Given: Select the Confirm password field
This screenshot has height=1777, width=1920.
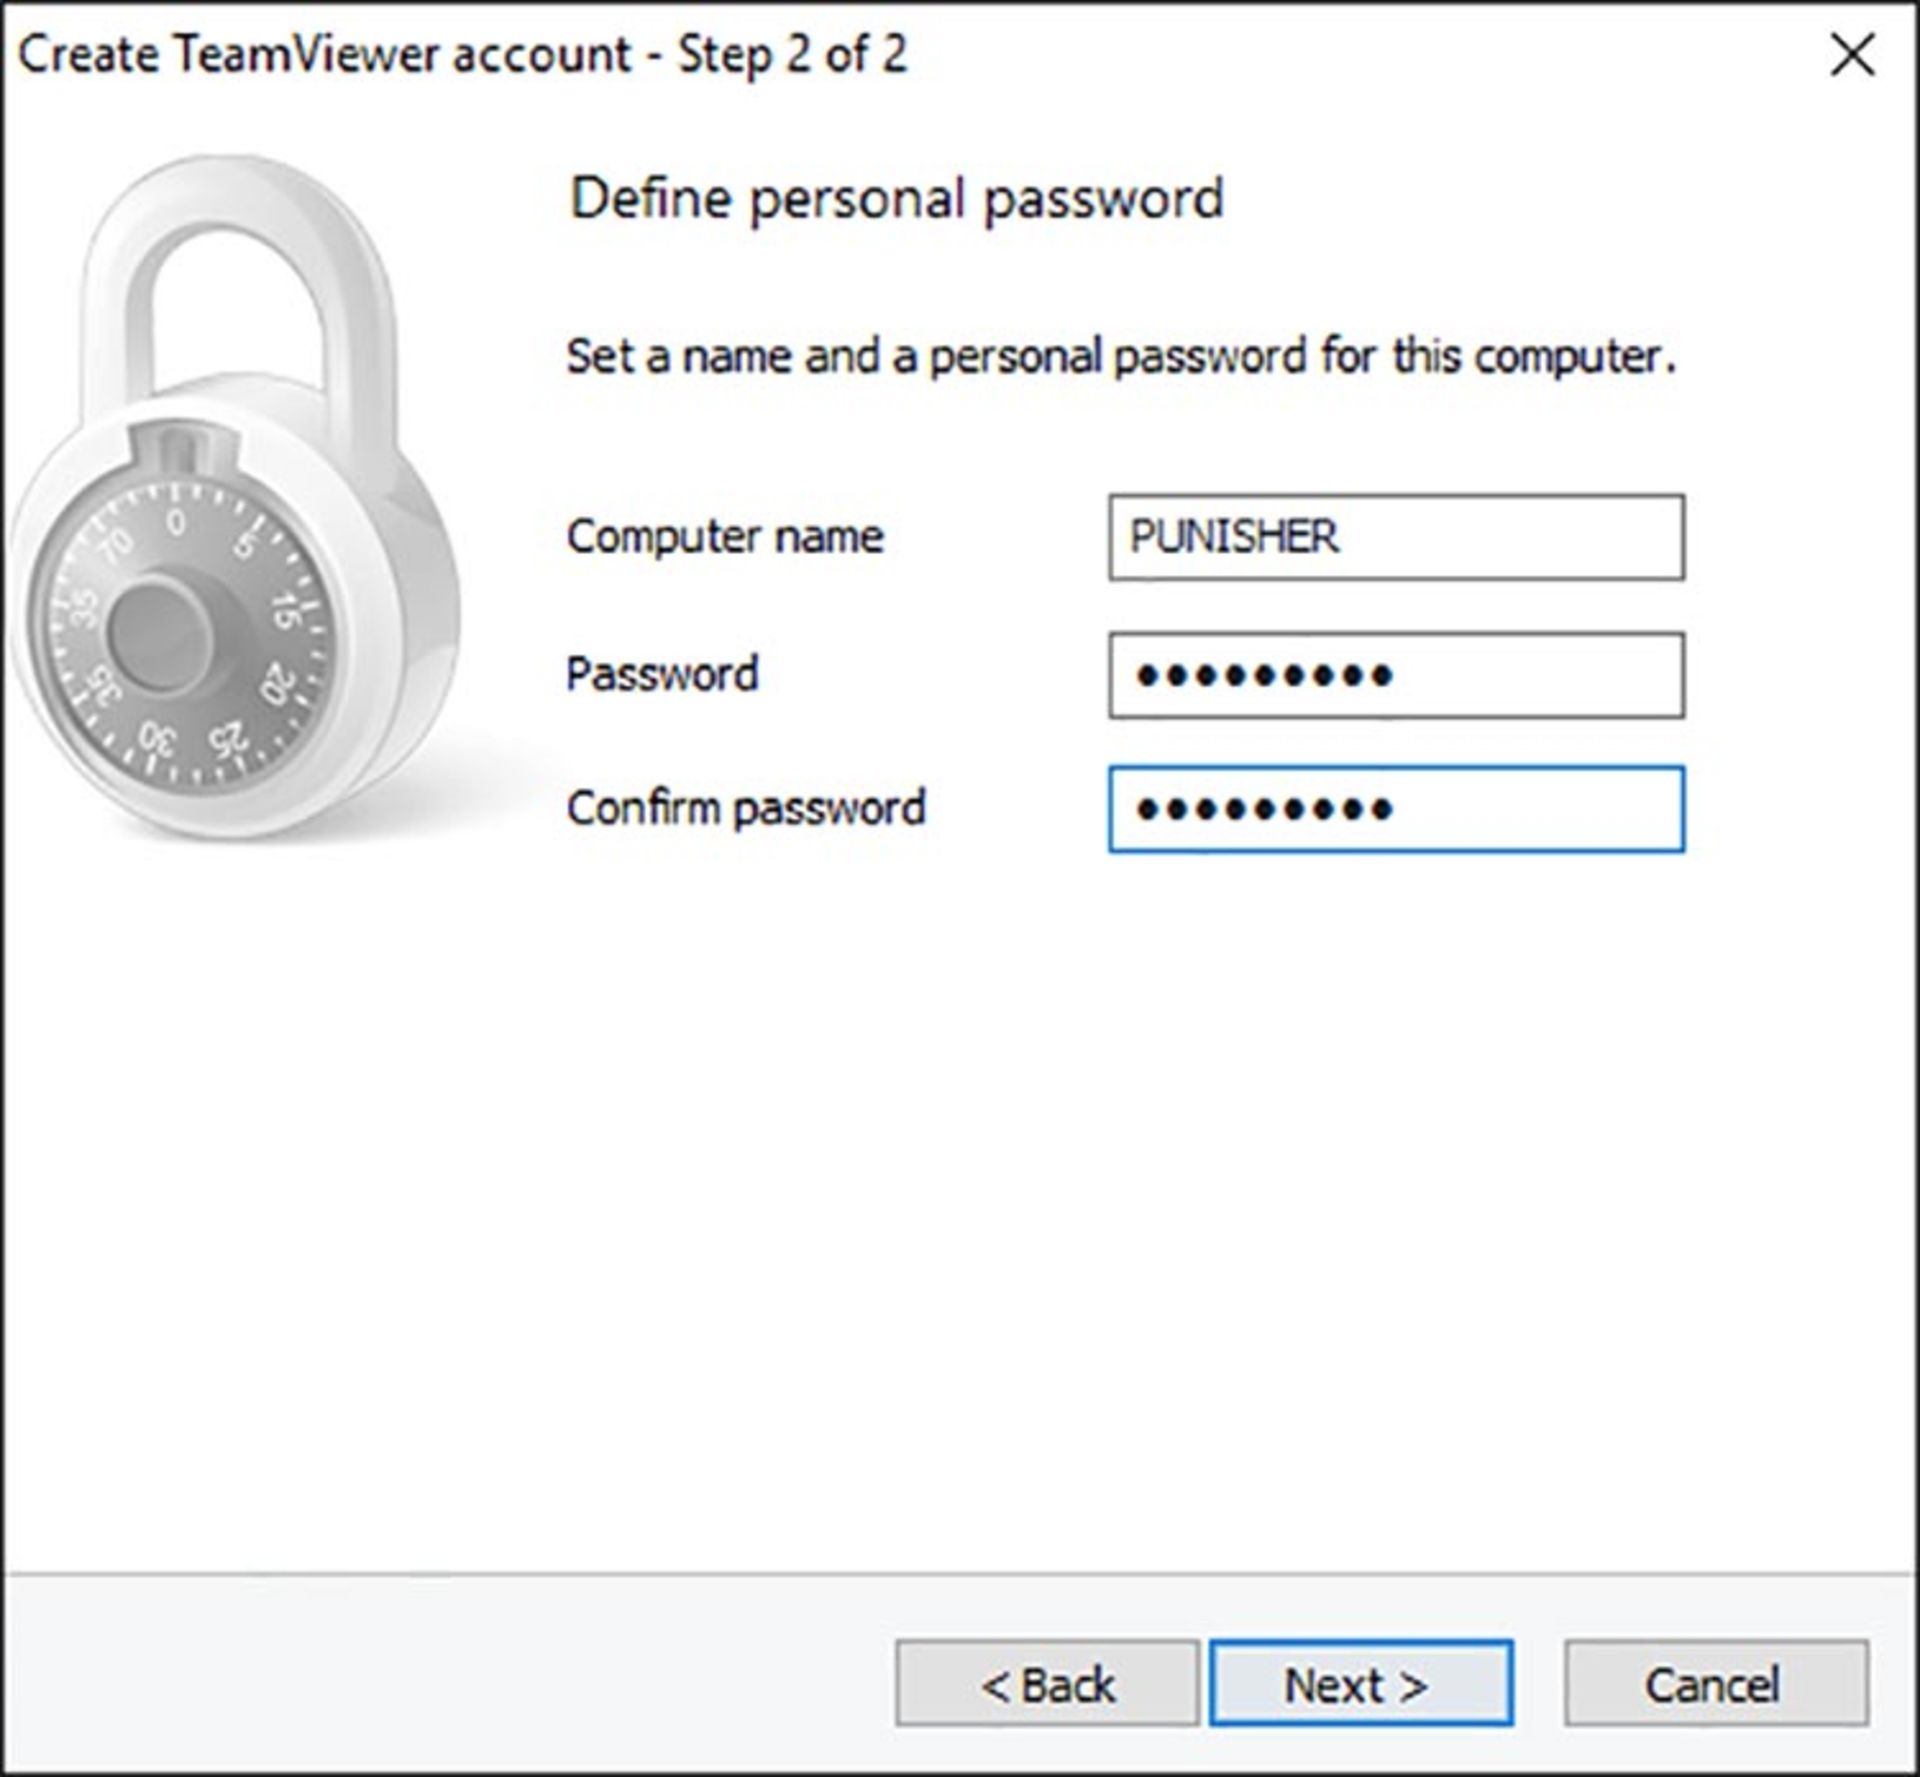Looking at the screenshot, I should point(1395,809).
